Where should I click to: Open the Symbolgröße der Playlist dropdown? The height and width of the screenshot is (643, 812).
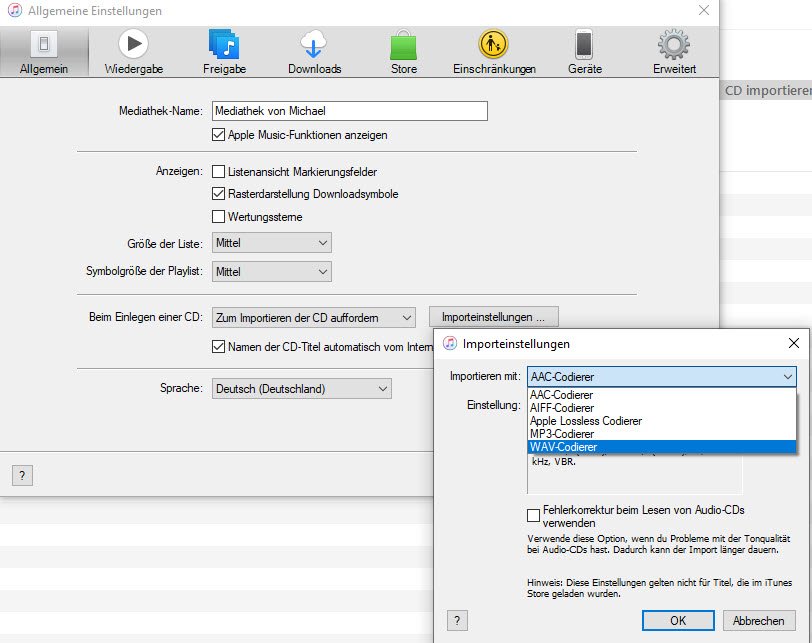click(272, 271)
